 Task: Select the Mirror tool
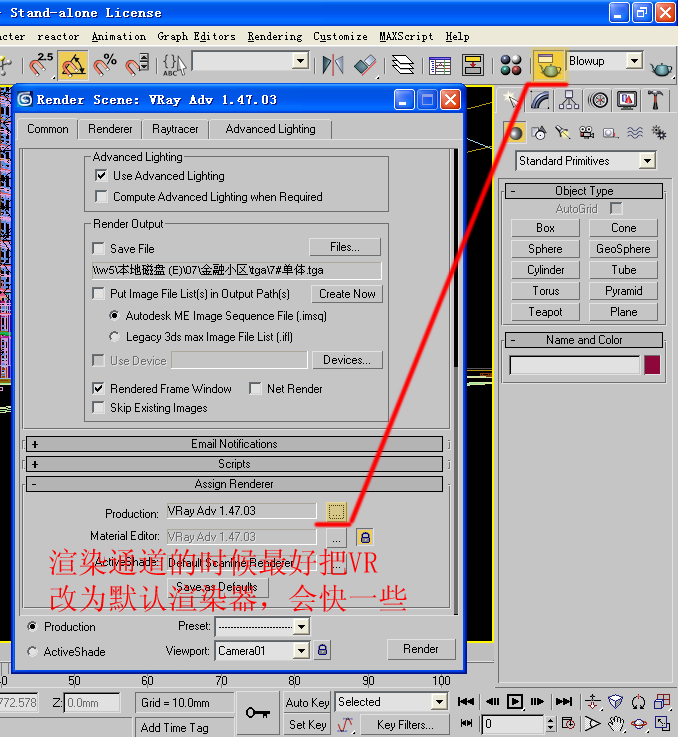(333, 65)
